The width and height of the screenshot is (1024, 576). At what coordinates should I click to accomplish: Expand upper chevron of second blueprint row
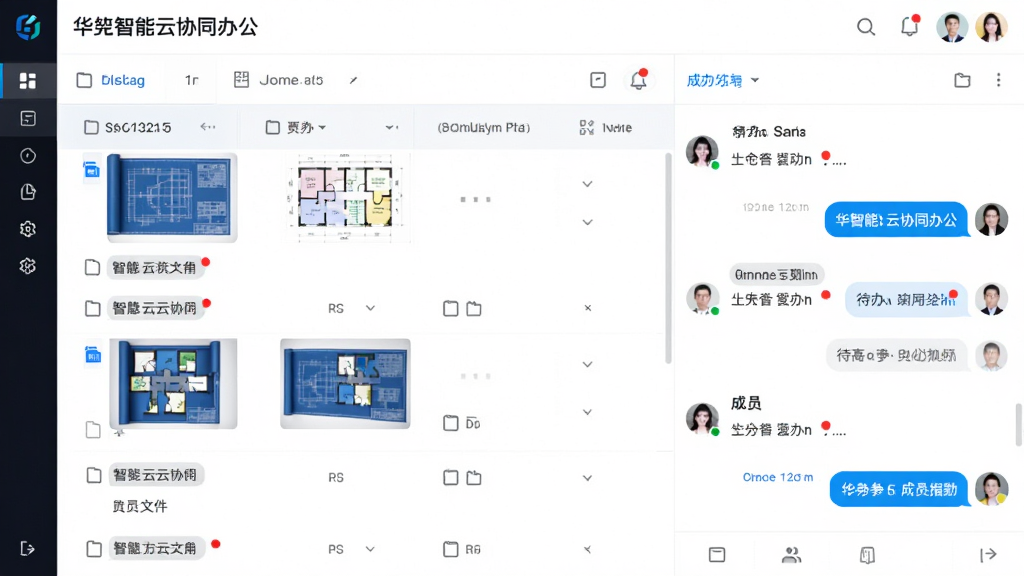click(587, 364)
